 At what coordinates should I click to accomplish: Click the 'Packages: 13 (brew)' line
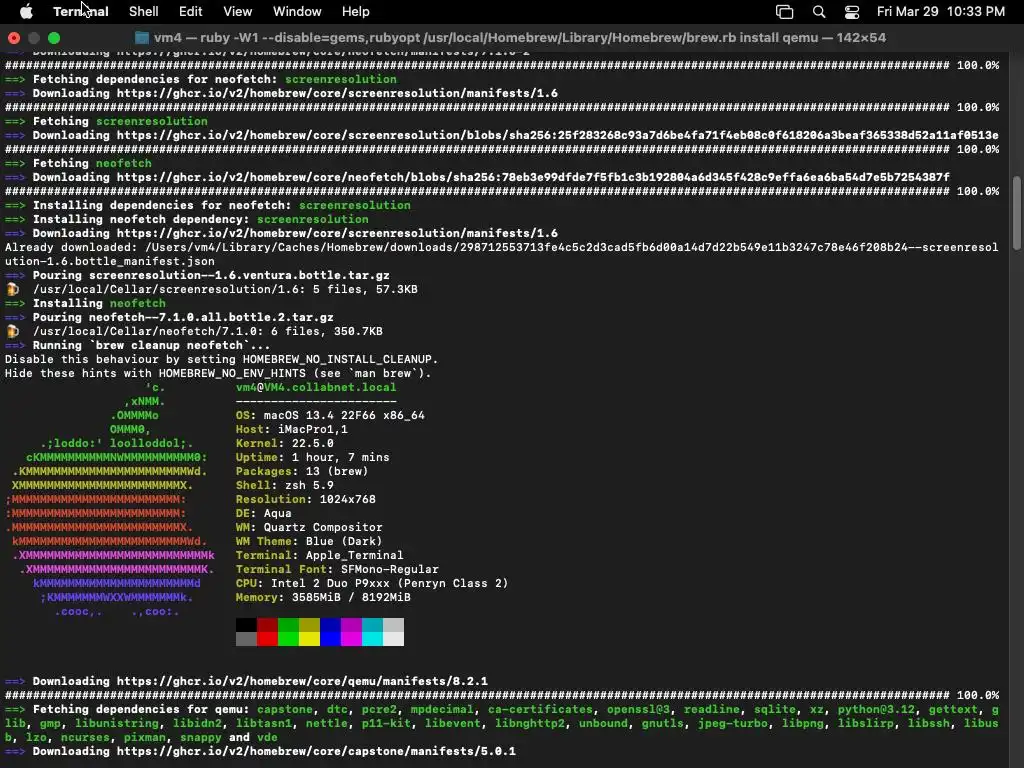pyautogui.click(x=302, y=472)
